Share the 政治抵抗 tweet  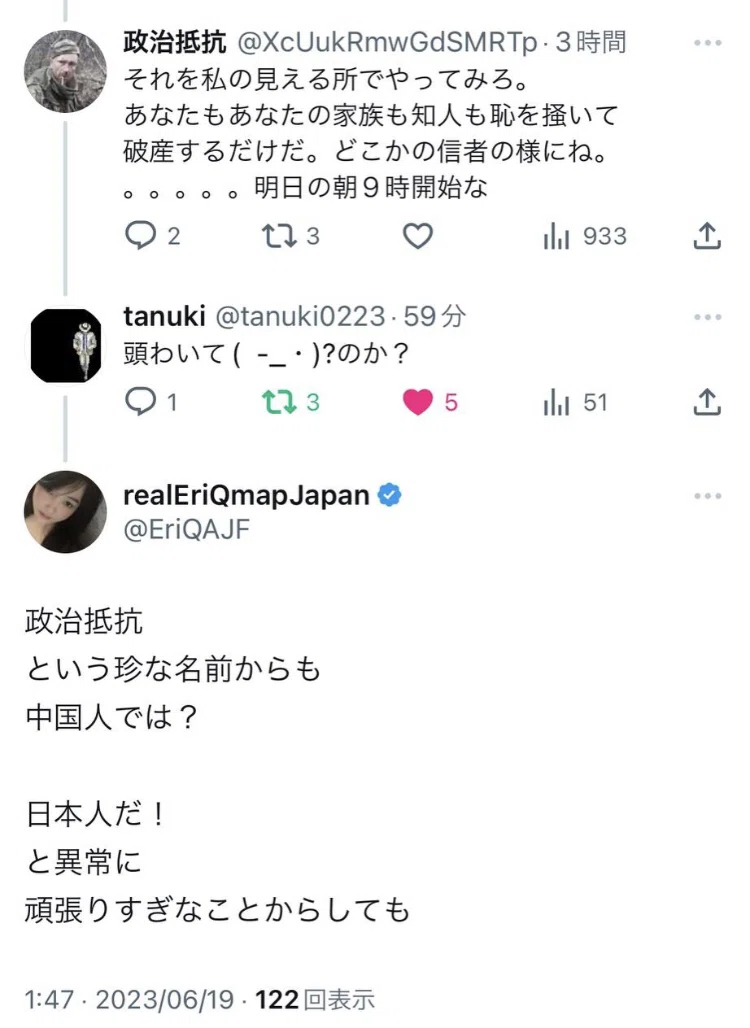click(707, 235)
